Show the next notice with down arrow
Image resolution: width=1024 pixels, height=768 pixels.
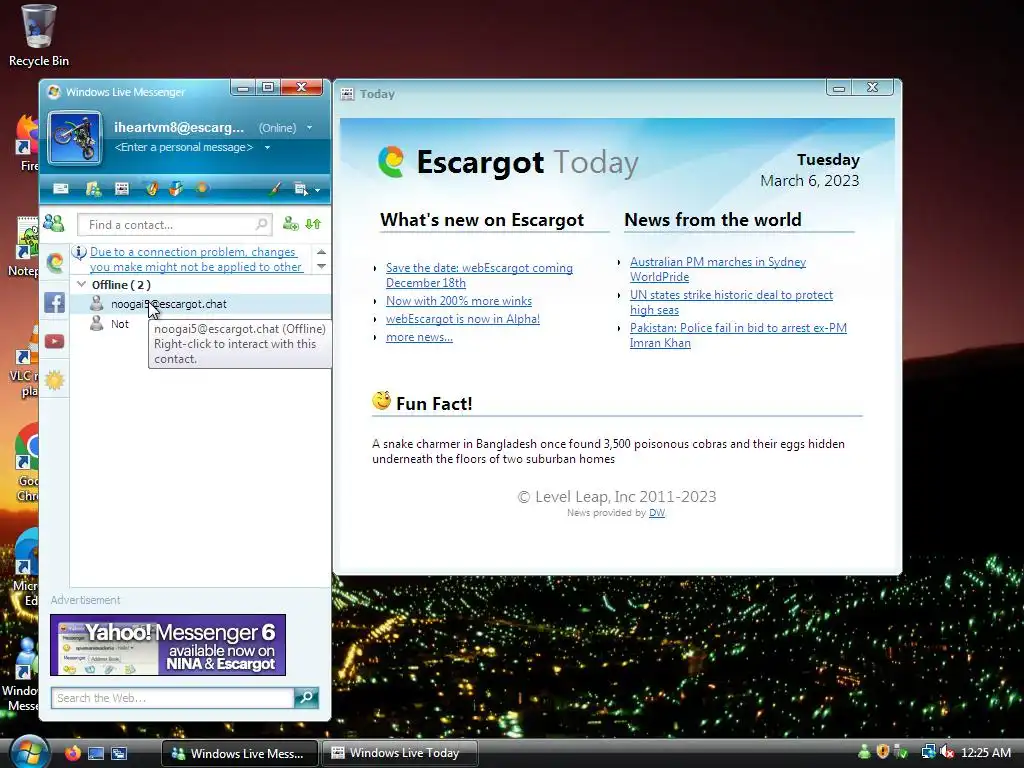(321, 266)
